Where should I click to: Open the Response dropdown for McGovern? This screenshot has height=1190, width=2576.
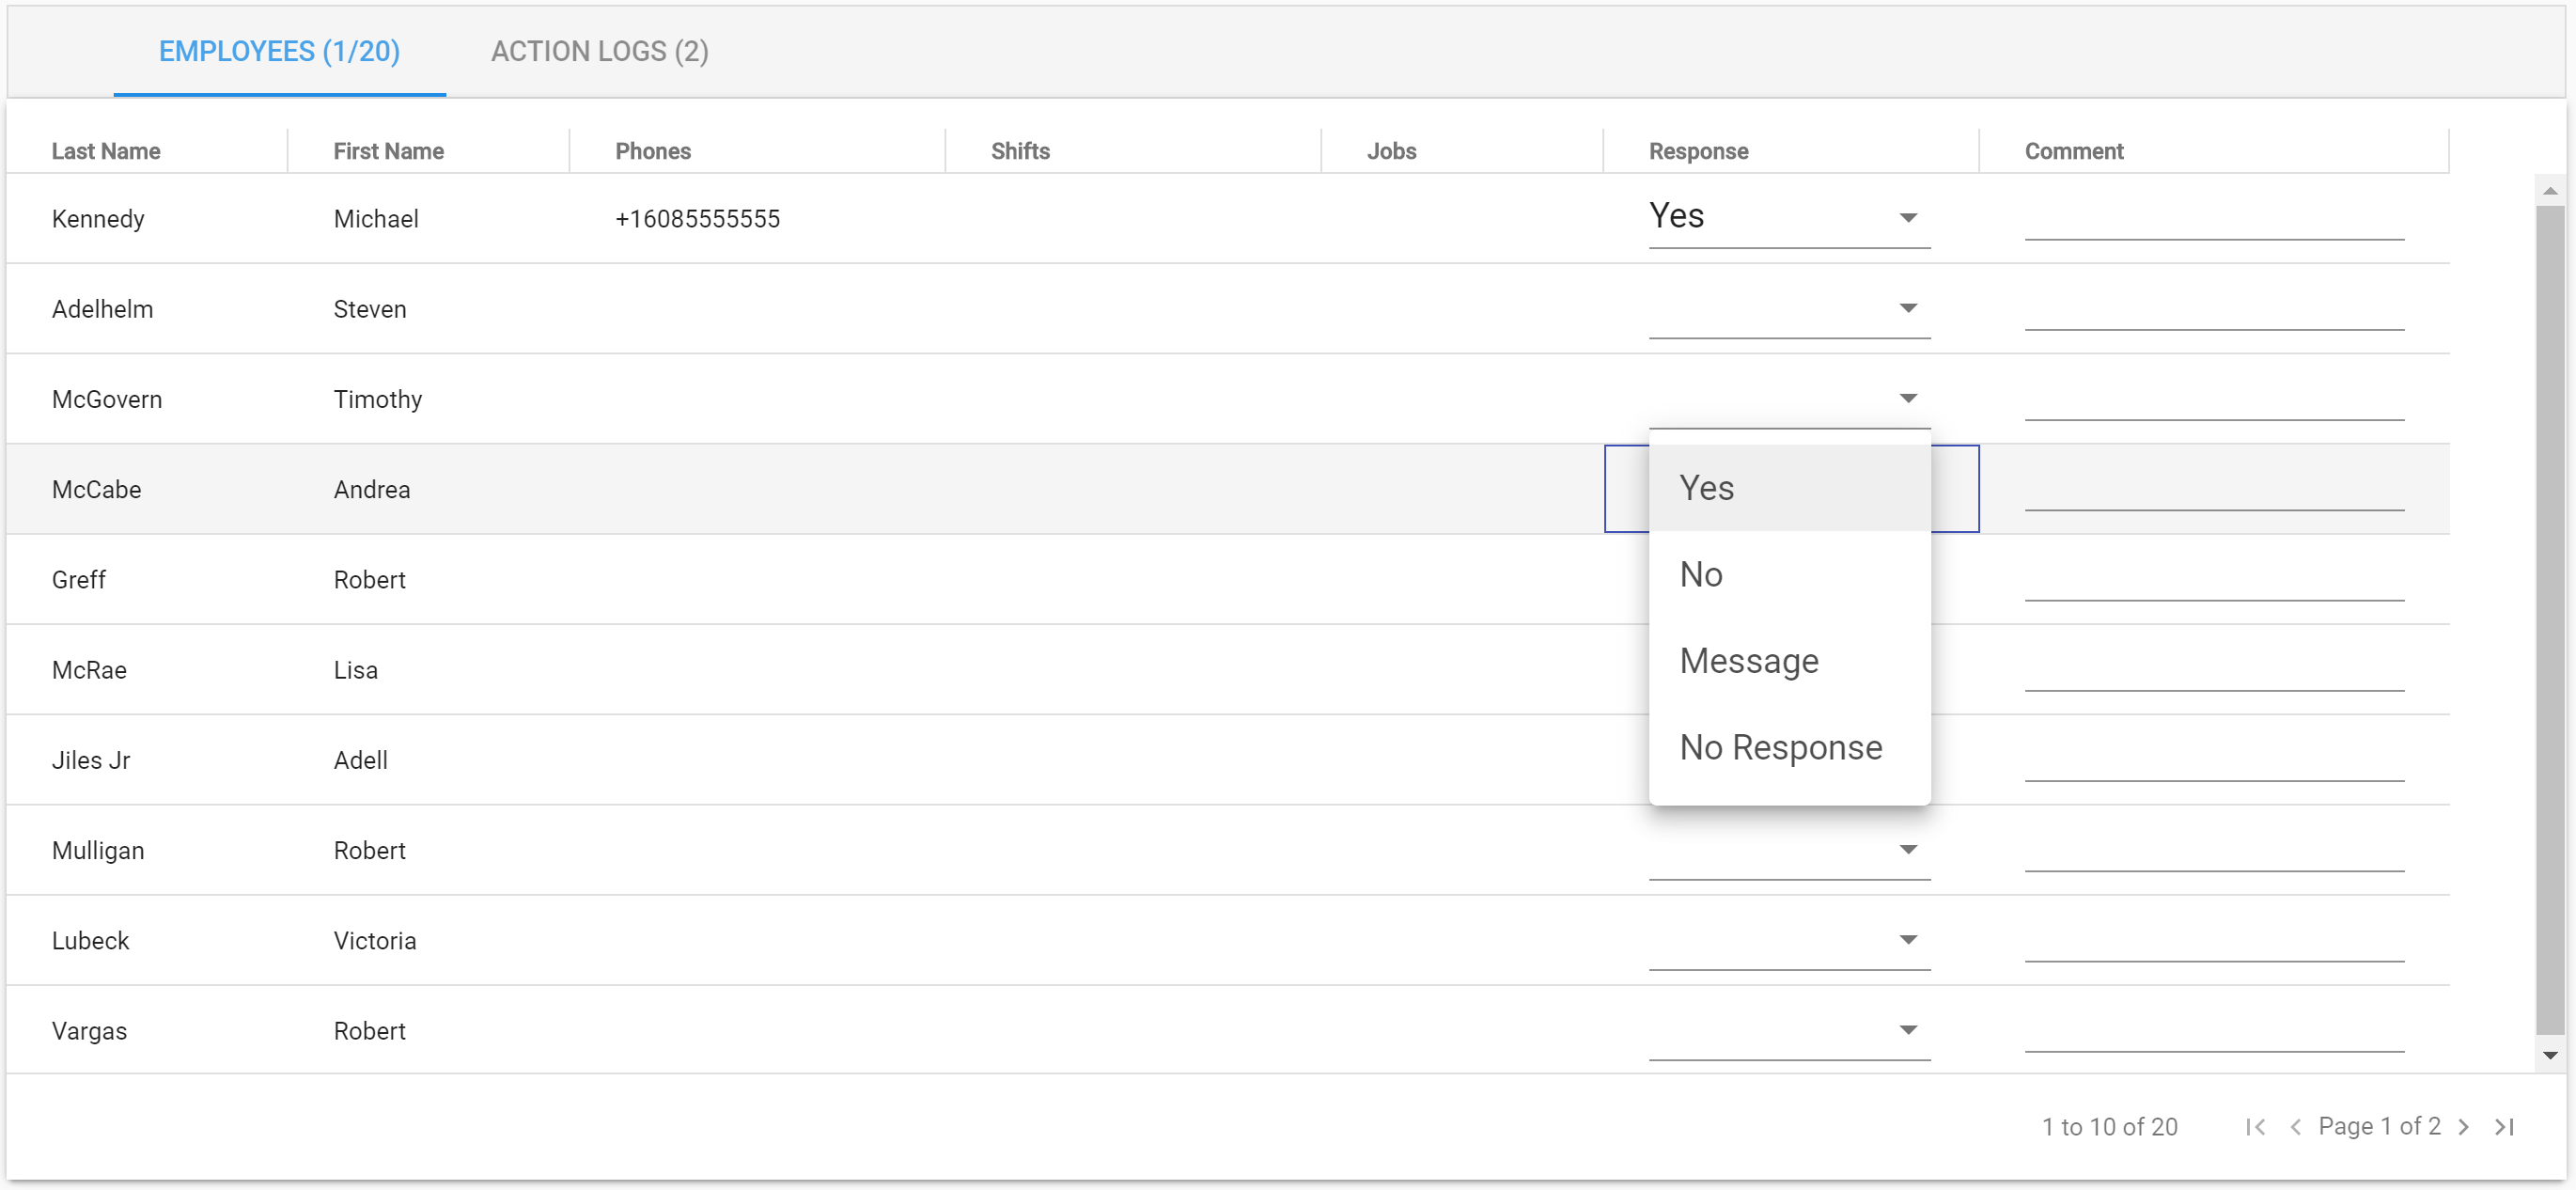(1789, 398)
